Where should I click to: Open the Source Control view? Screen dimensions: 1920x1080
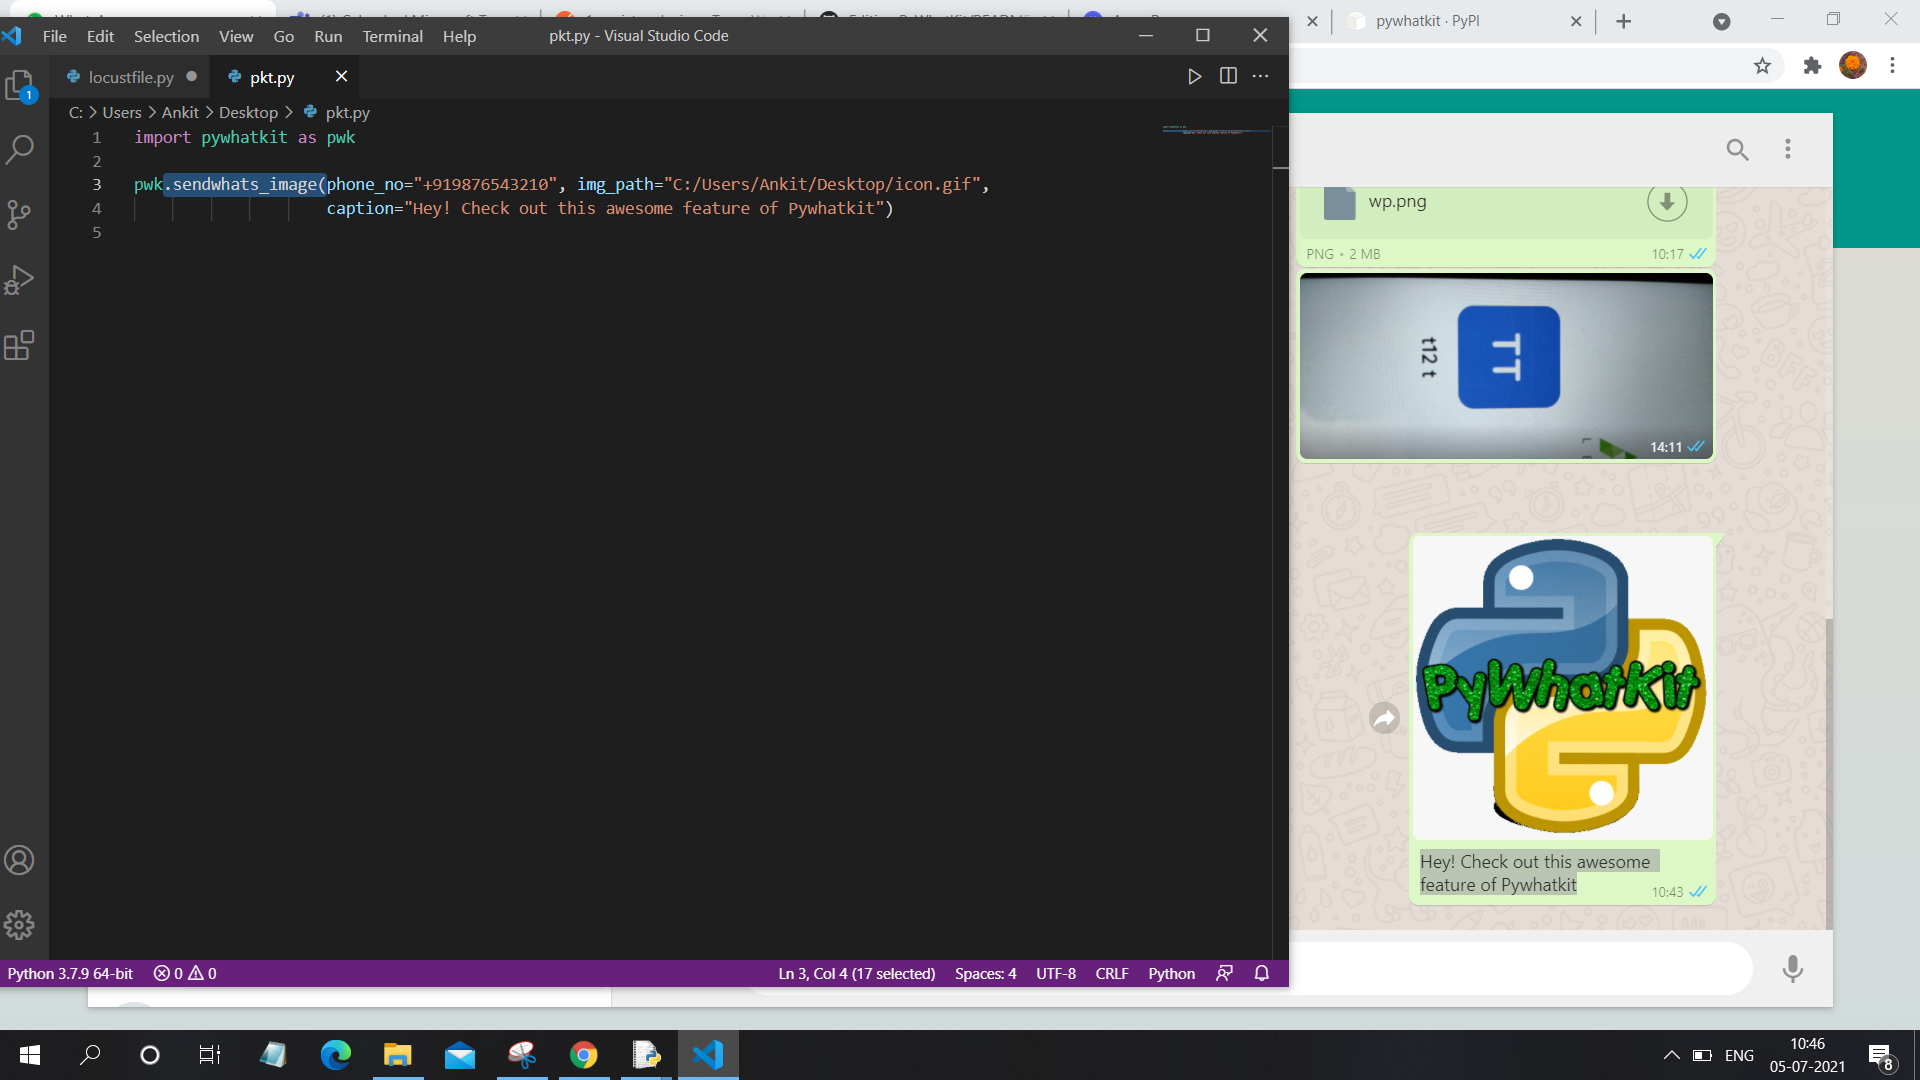click(x=20, y=215)
